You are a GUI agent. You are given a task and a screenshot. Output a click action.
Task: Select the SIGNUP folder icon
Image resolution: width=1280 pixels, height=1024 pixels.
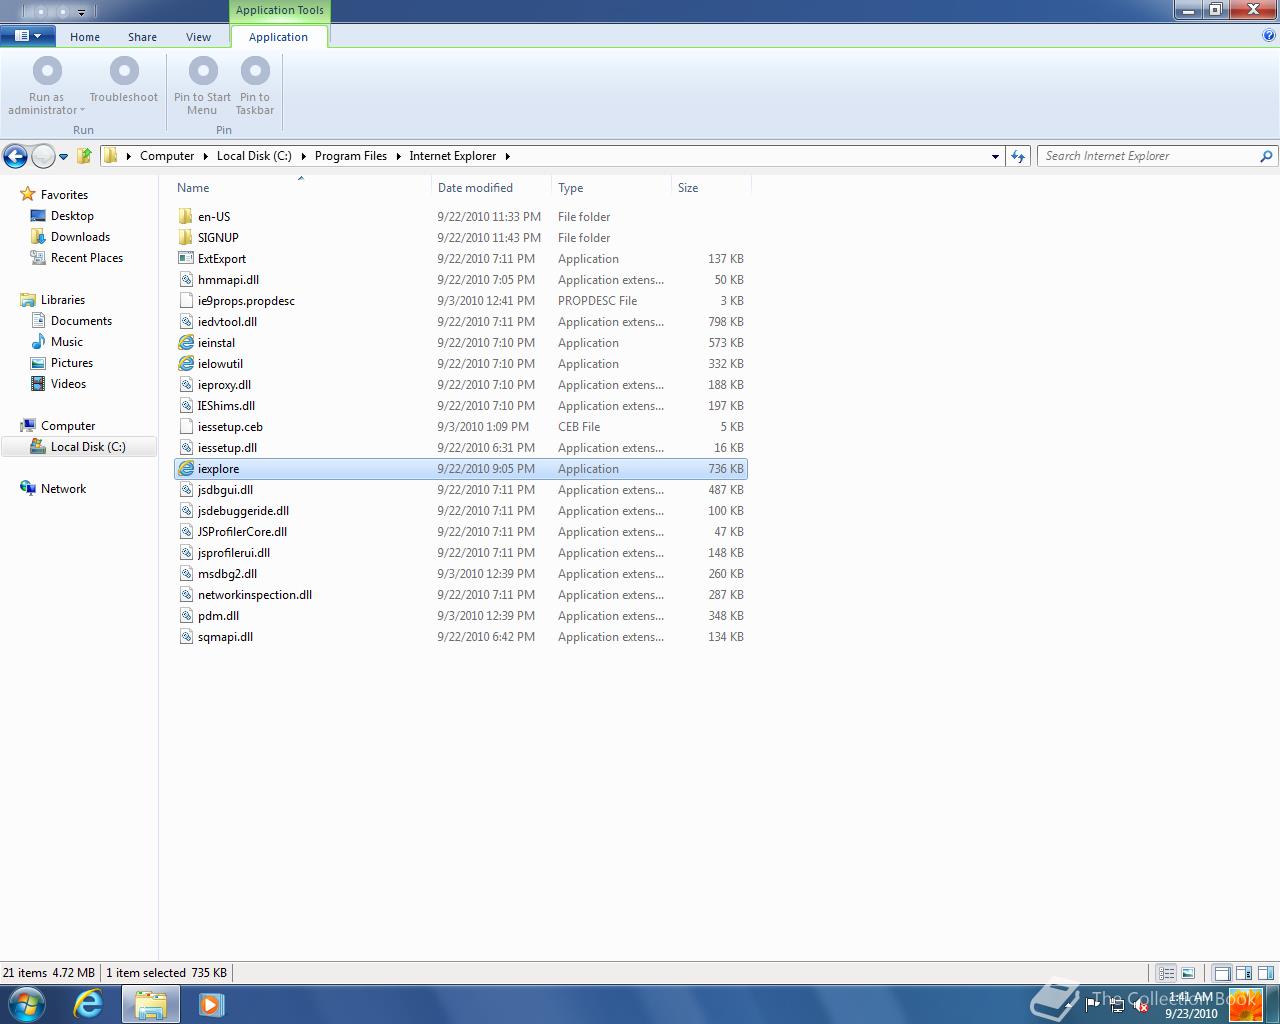(186, 237)
